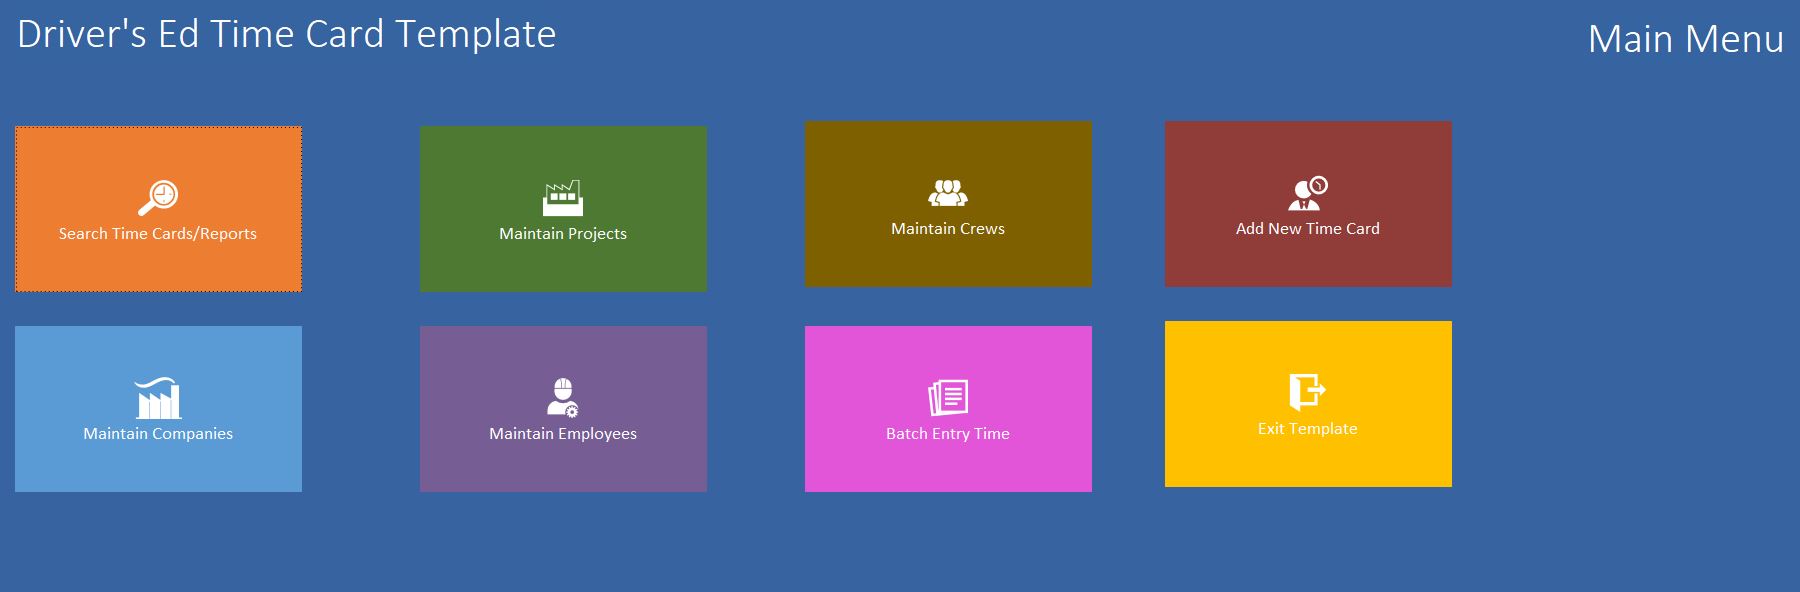1800x592 pixels.
Task: Click the person with clock icon
Action: pos(1307,193)
